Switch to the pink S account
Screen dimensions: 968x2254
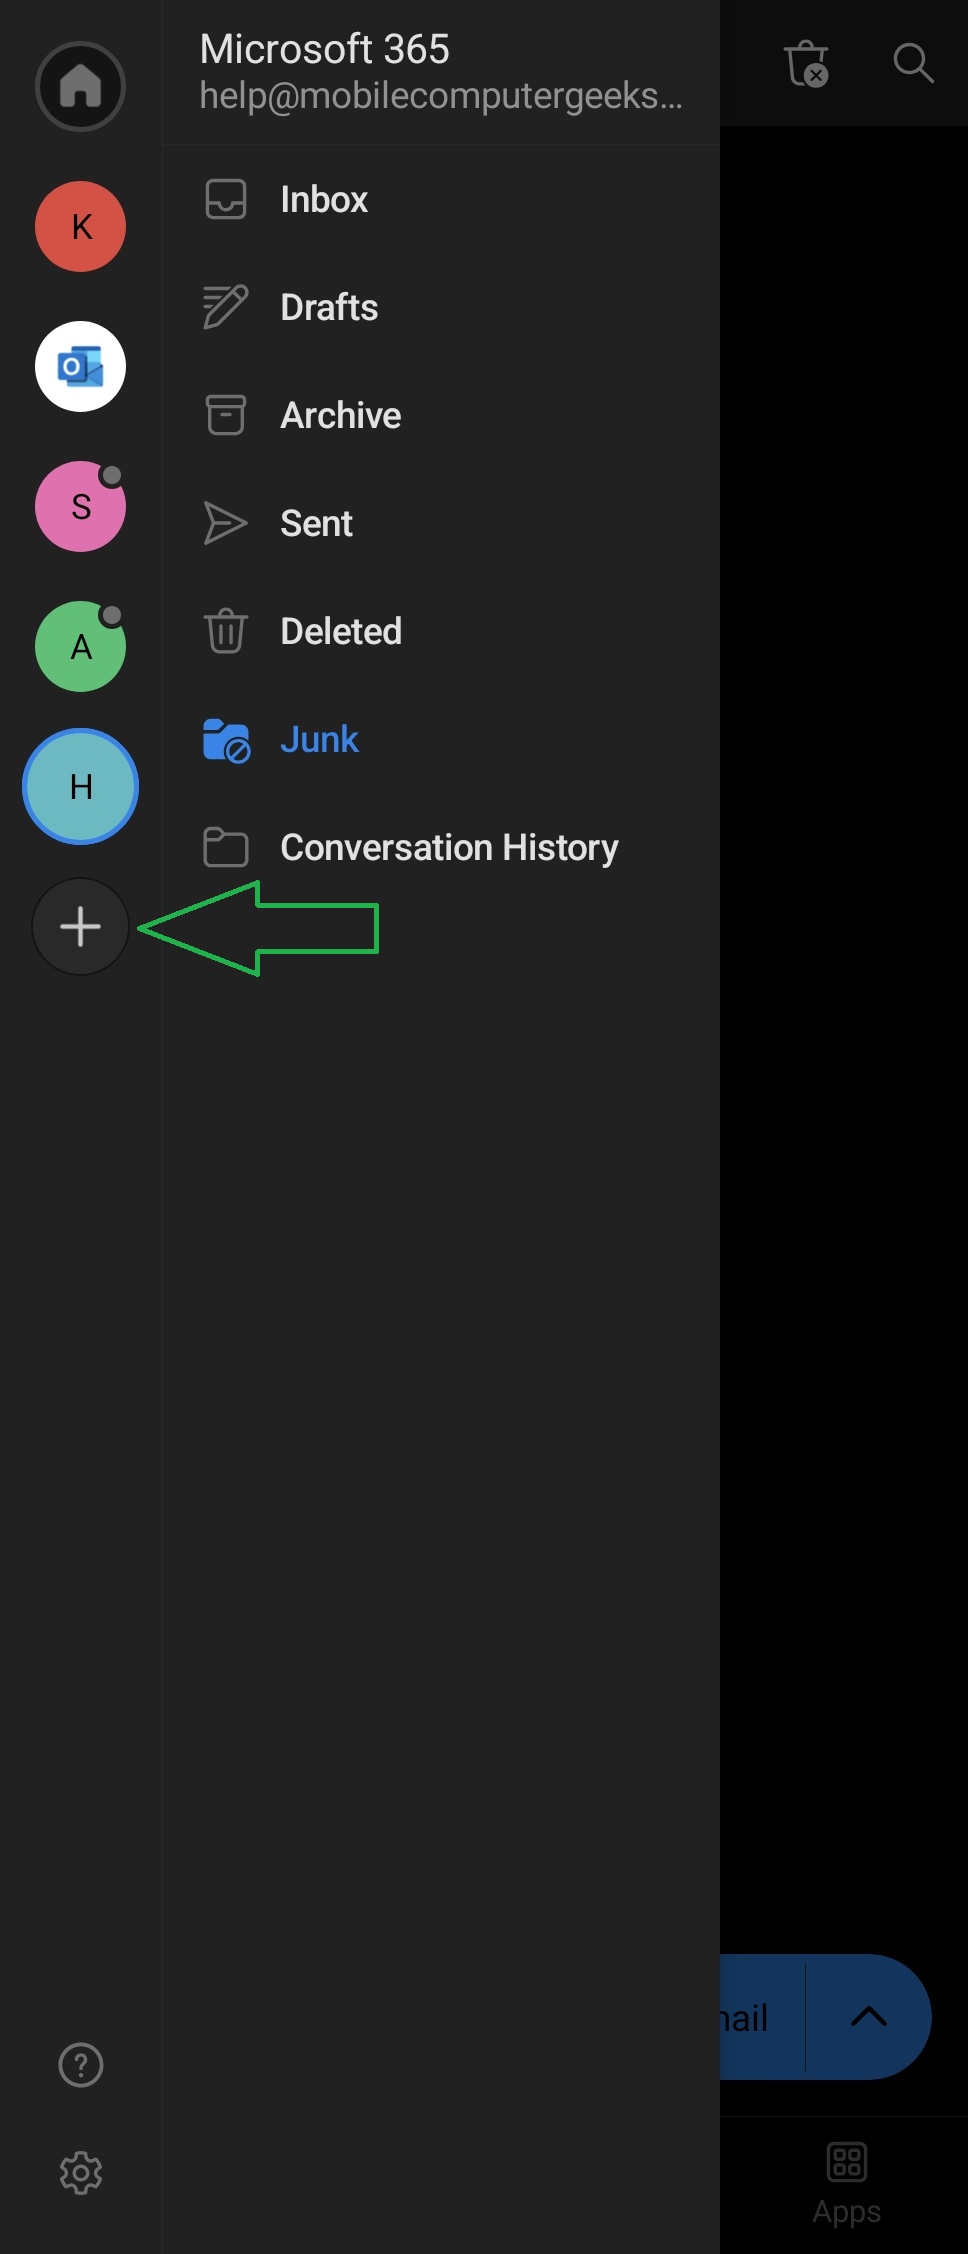(80, 506)
